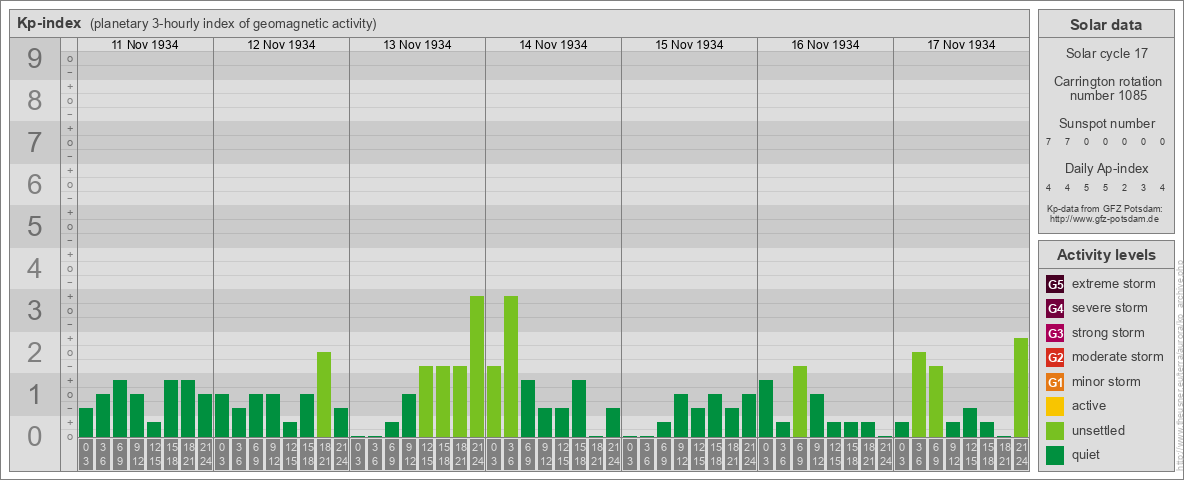This screenshot has width=1184, height=480.
Task: Click the 21-24 hour label under 17 Nov
Action: pos(1020,455)
